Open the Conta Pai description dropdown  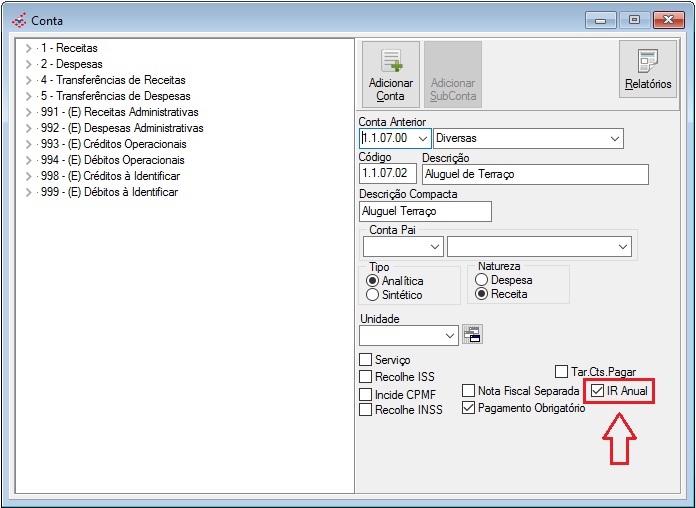click(x=622, y=245)
